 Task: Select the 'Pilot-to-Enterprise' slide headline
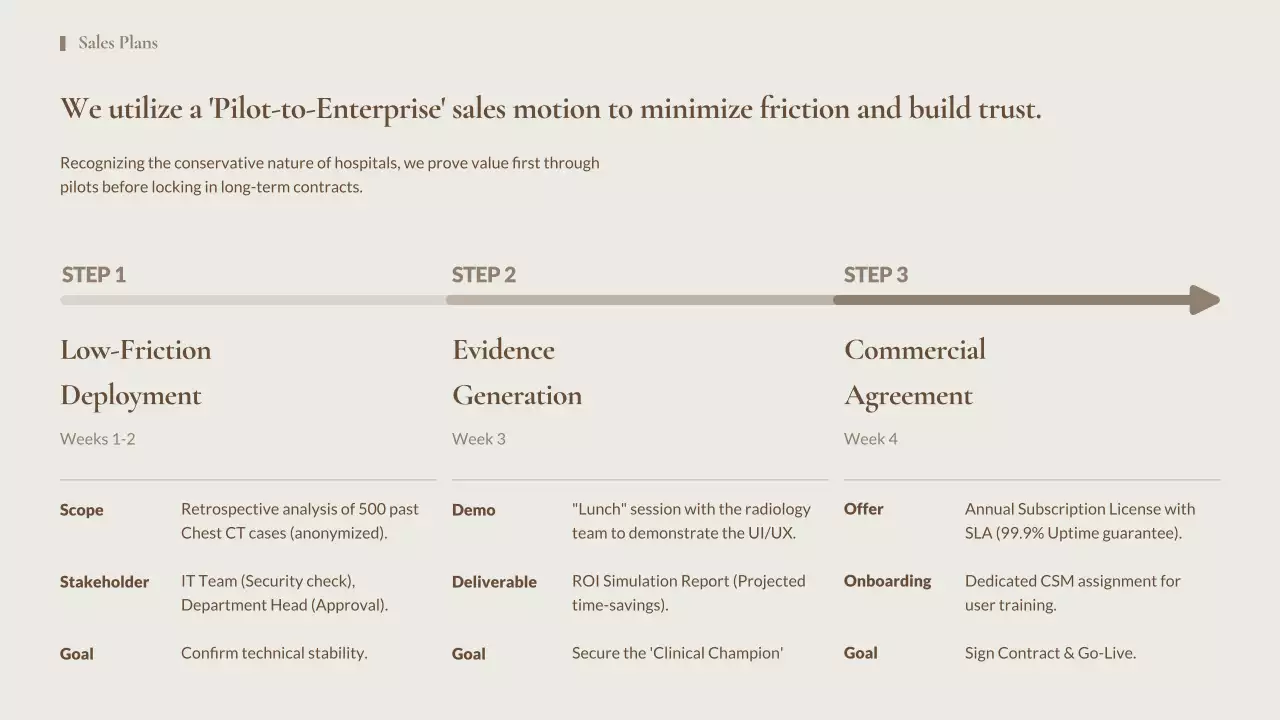[x=550, y=108]
